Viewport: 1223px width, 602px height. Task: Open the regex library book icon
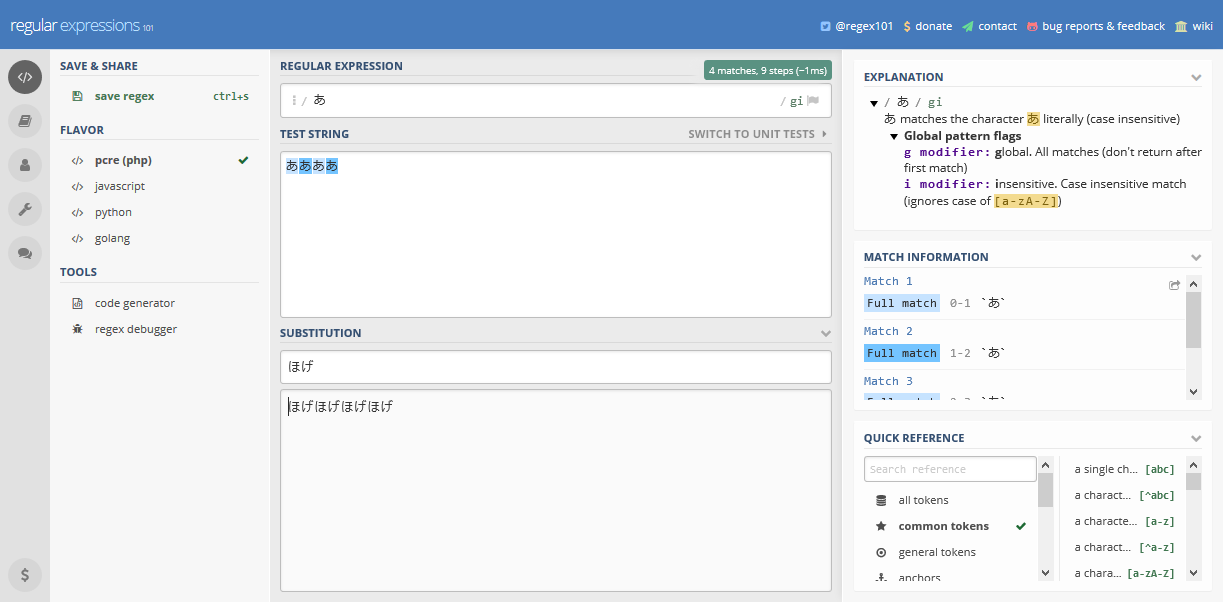coord(25,121)
